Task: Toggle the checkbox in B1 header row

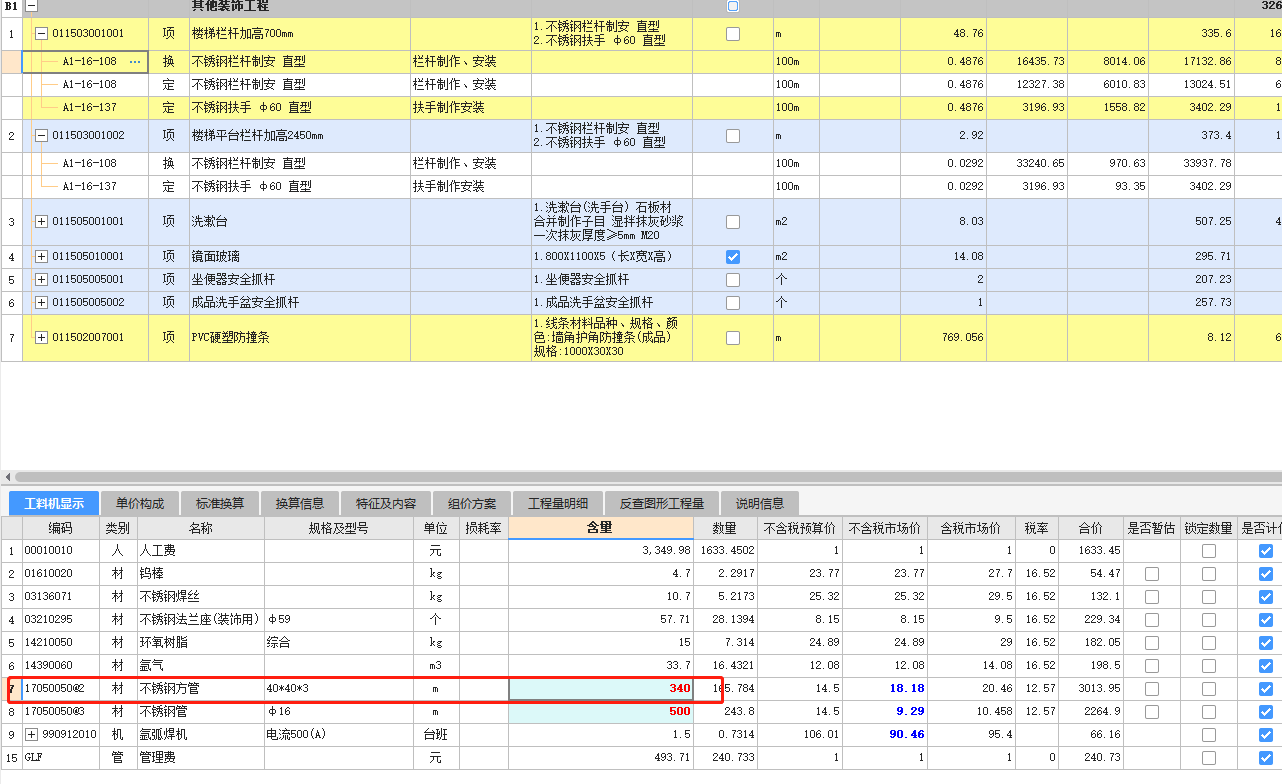Action: pyautogui.click(x=733, y=6)
